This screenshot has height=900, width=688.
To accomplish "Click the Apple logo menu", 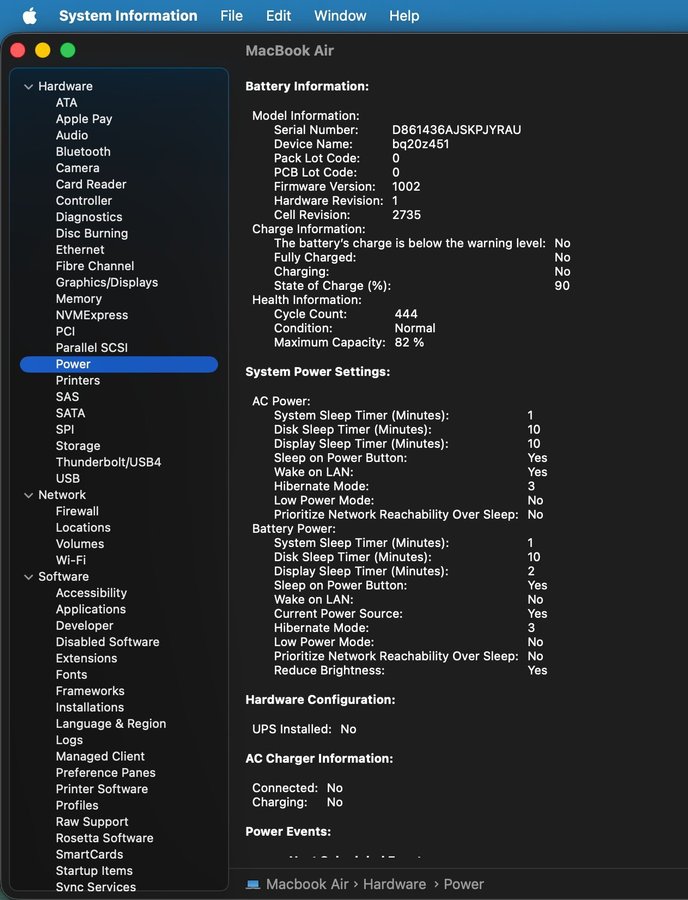I will click(29, 16).
